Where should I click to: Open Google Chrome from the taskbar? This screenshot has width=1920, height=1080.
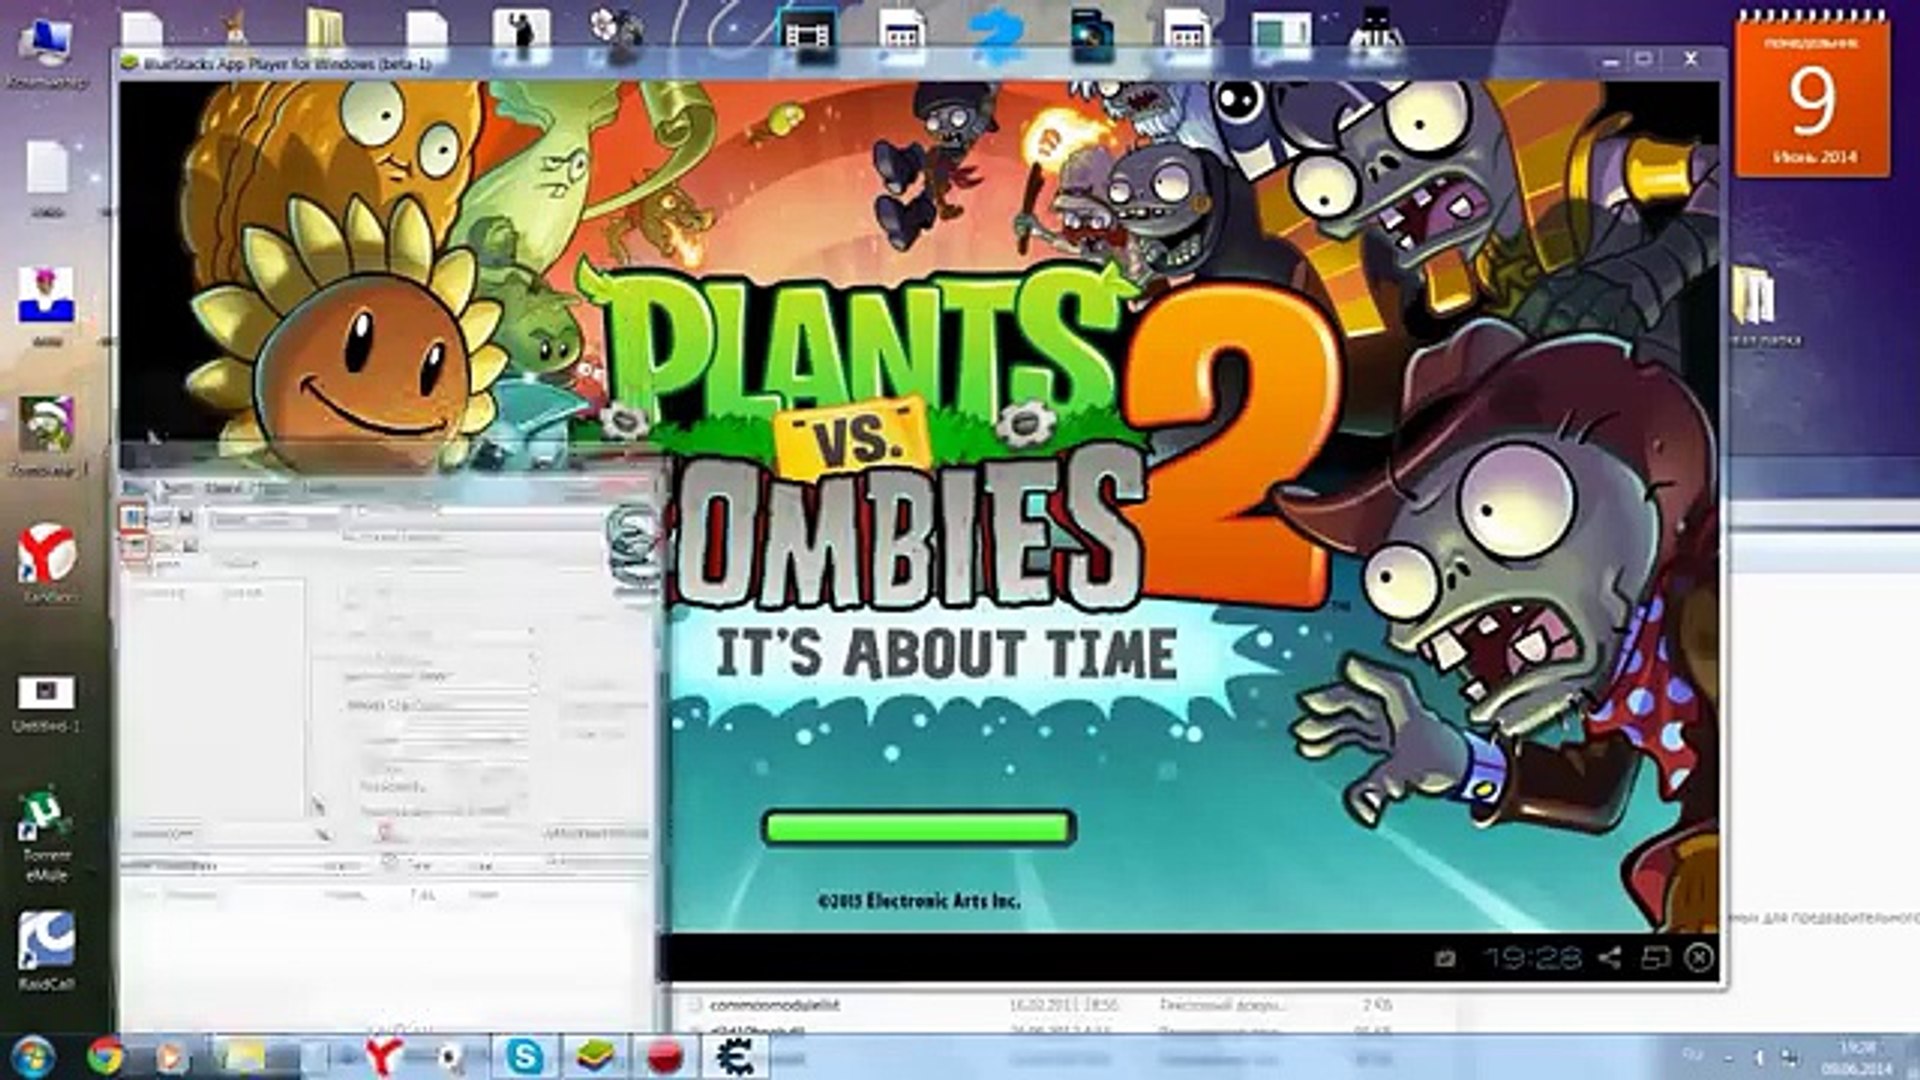(x=105, y=1056)
